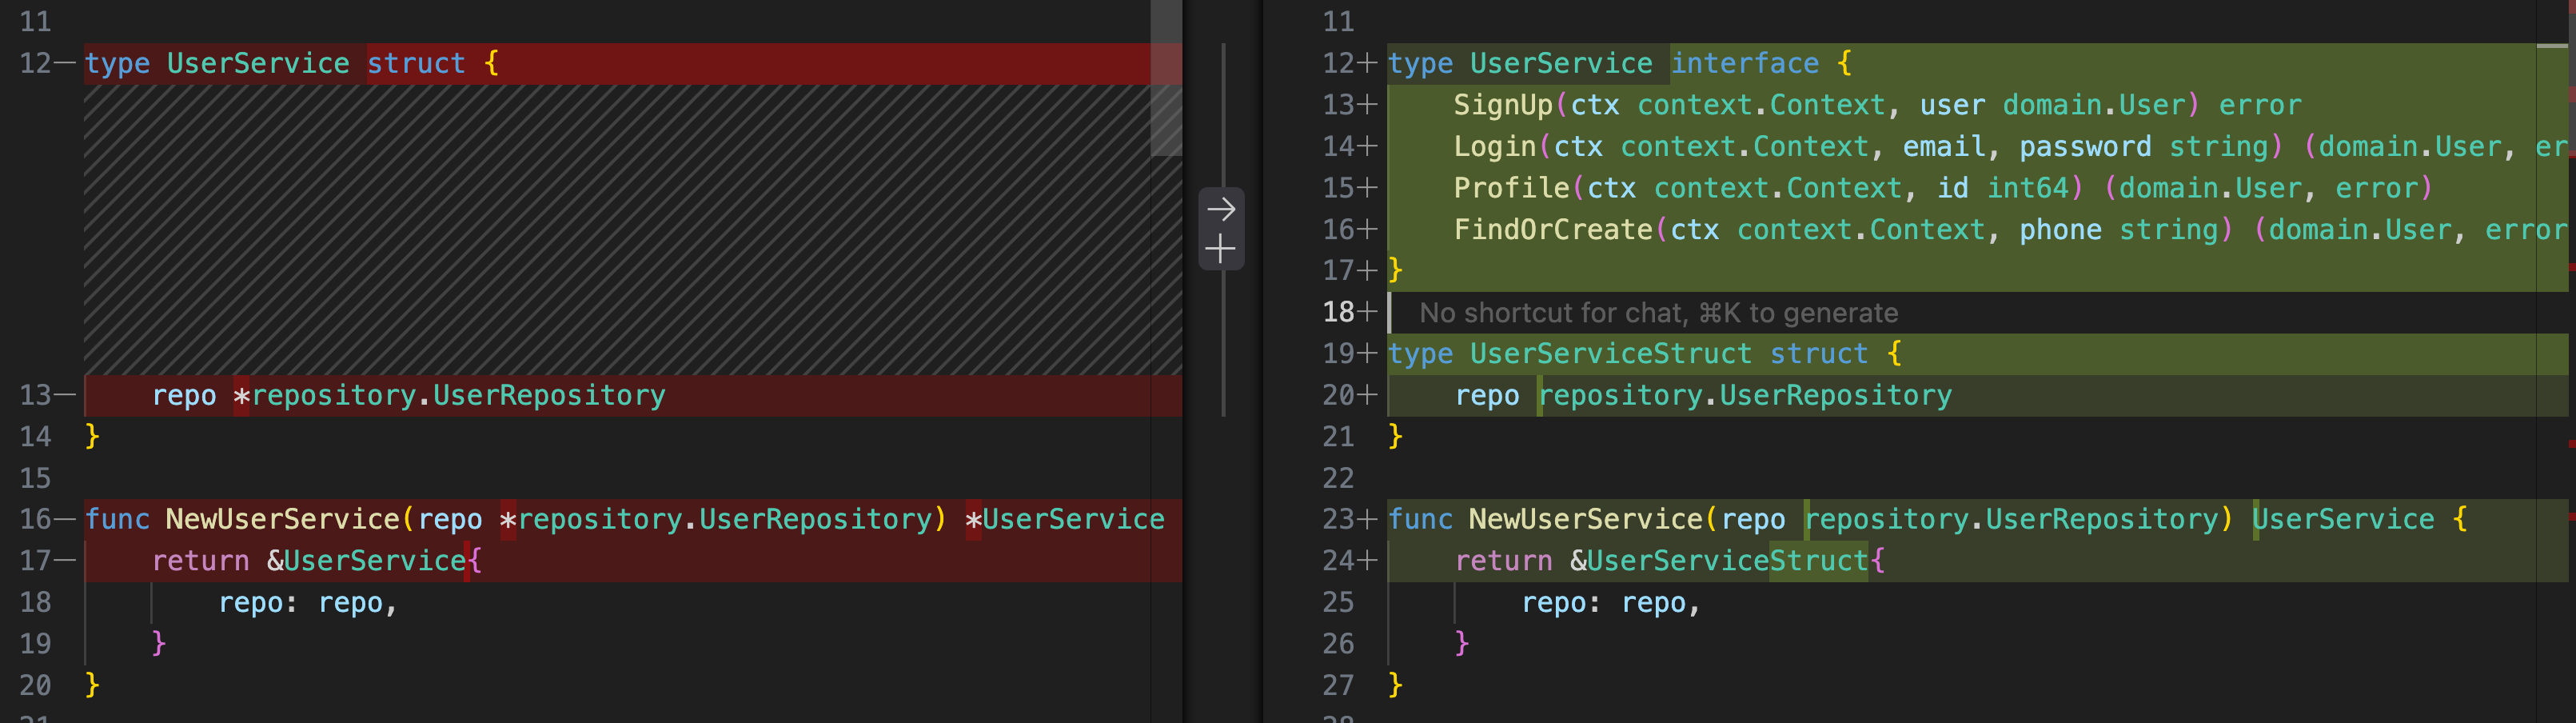Screen dimensions: 2576x723
Task: Click the plus stage-change icon
Action: pos(1220,249)
